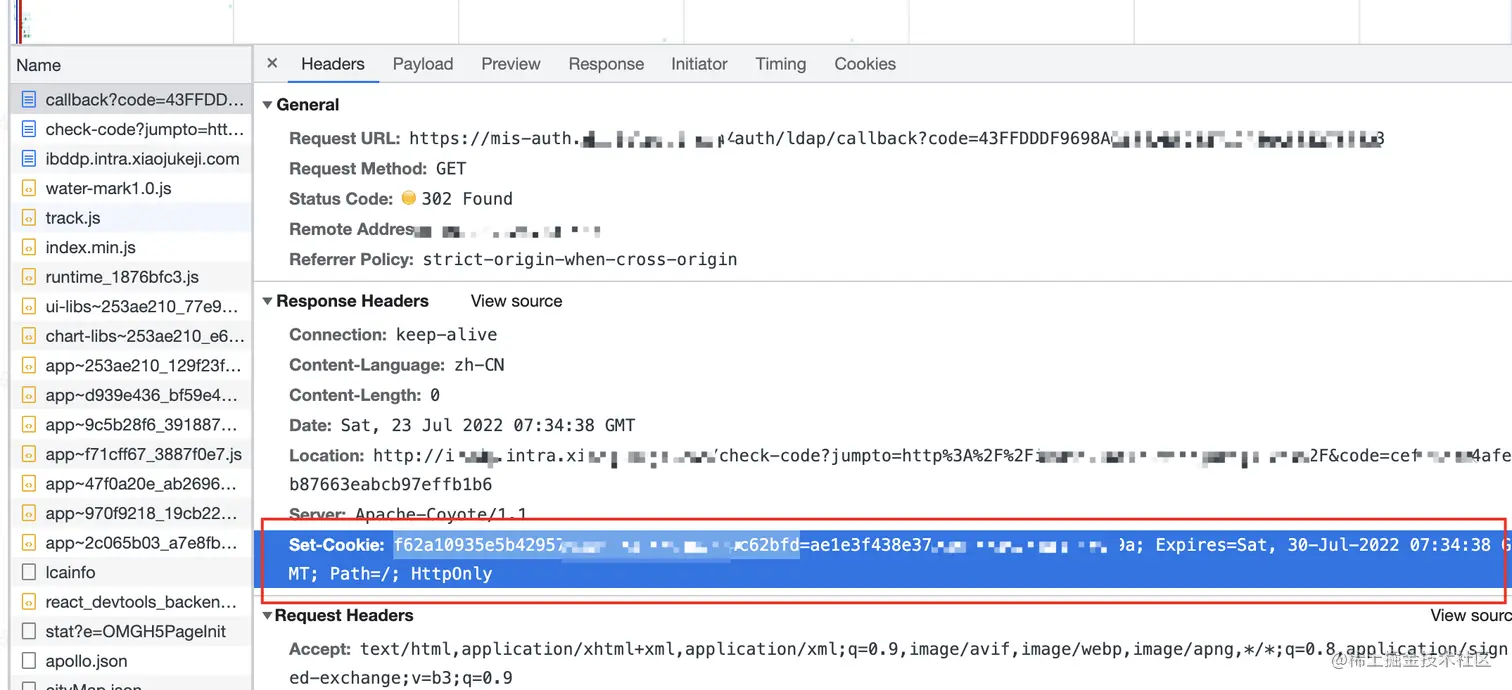The image size is (1512, 690).
Task: Close the request details panel
Action: (x=272, y=63)
